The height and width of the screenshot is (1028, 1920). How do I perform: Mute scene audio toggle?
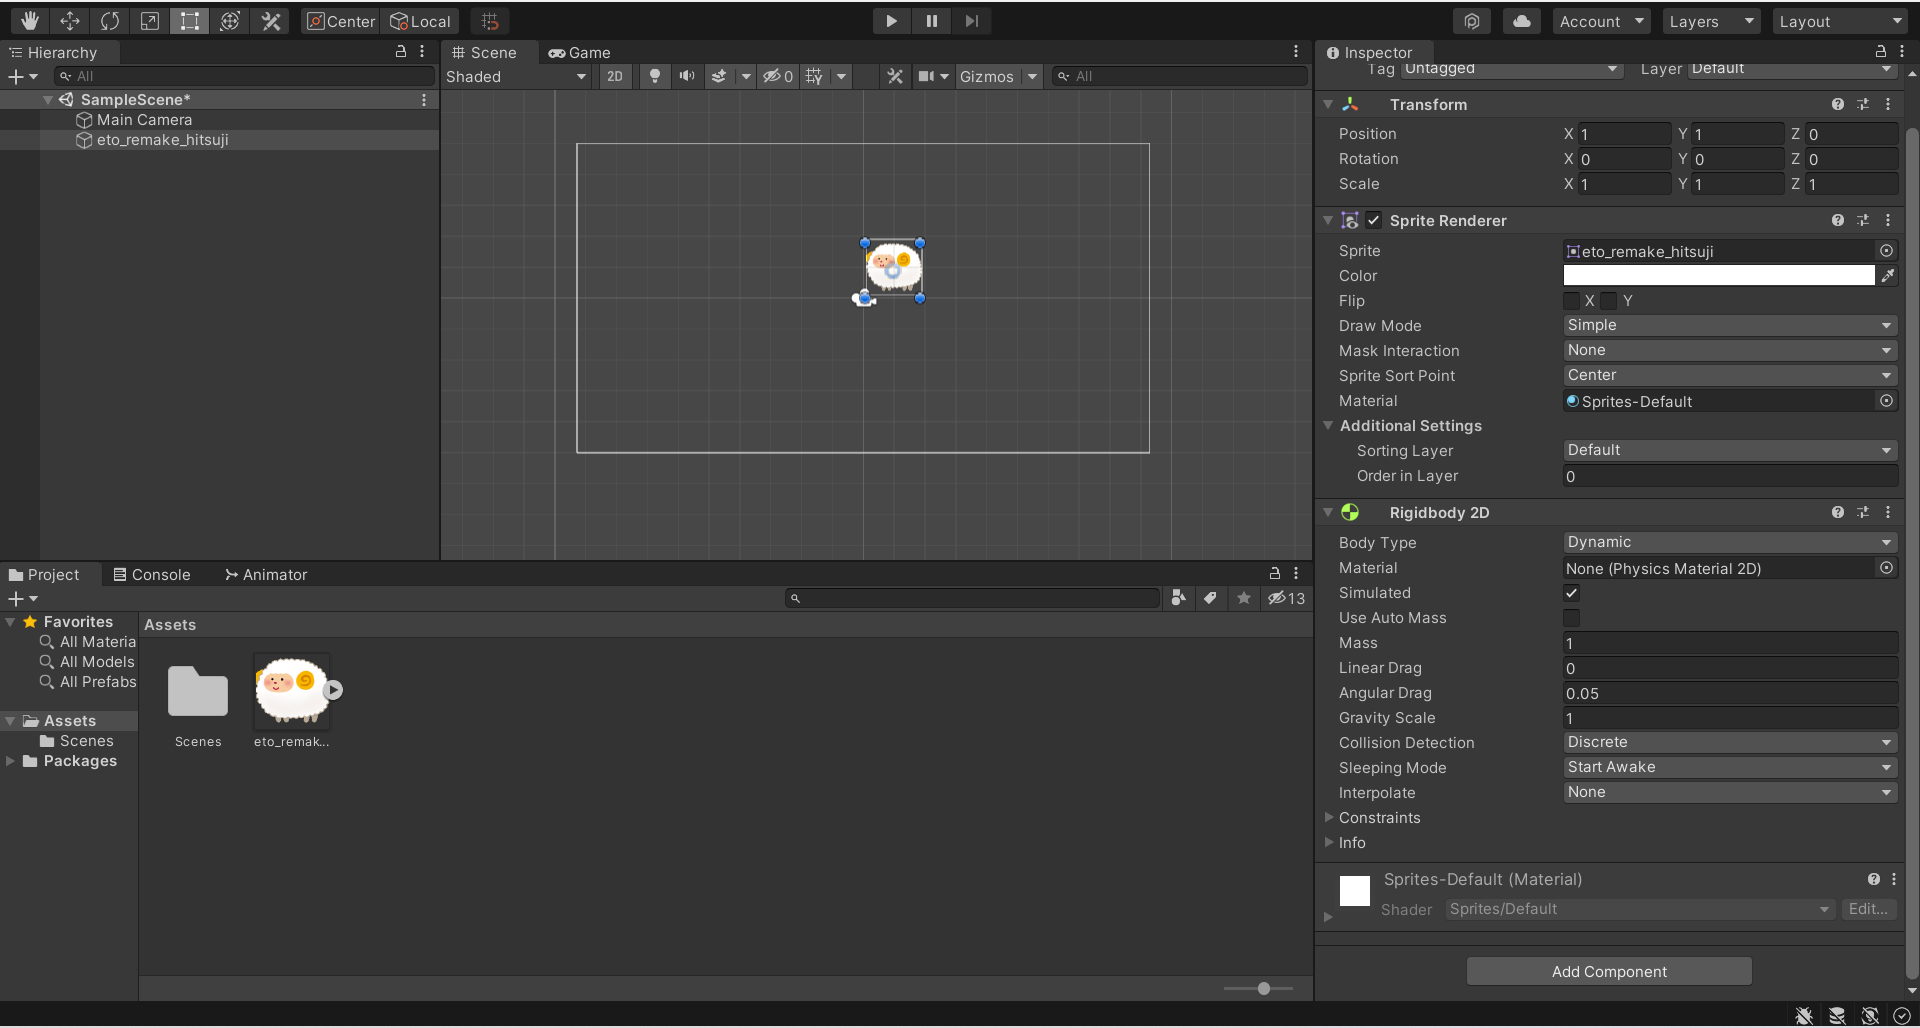tap(686, 76)
